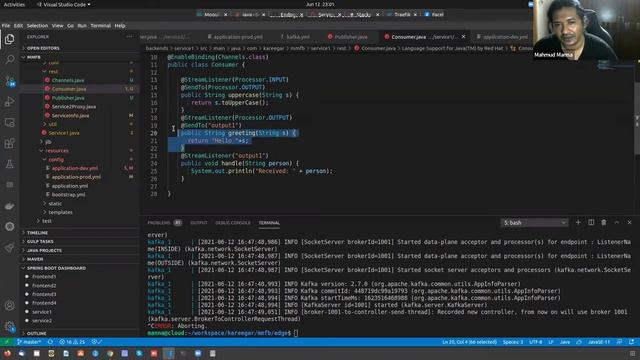Image resolution: width=640 pixels, height=360 pixels.
Task: Open the Edit menu
Action: tap(18, 26)
